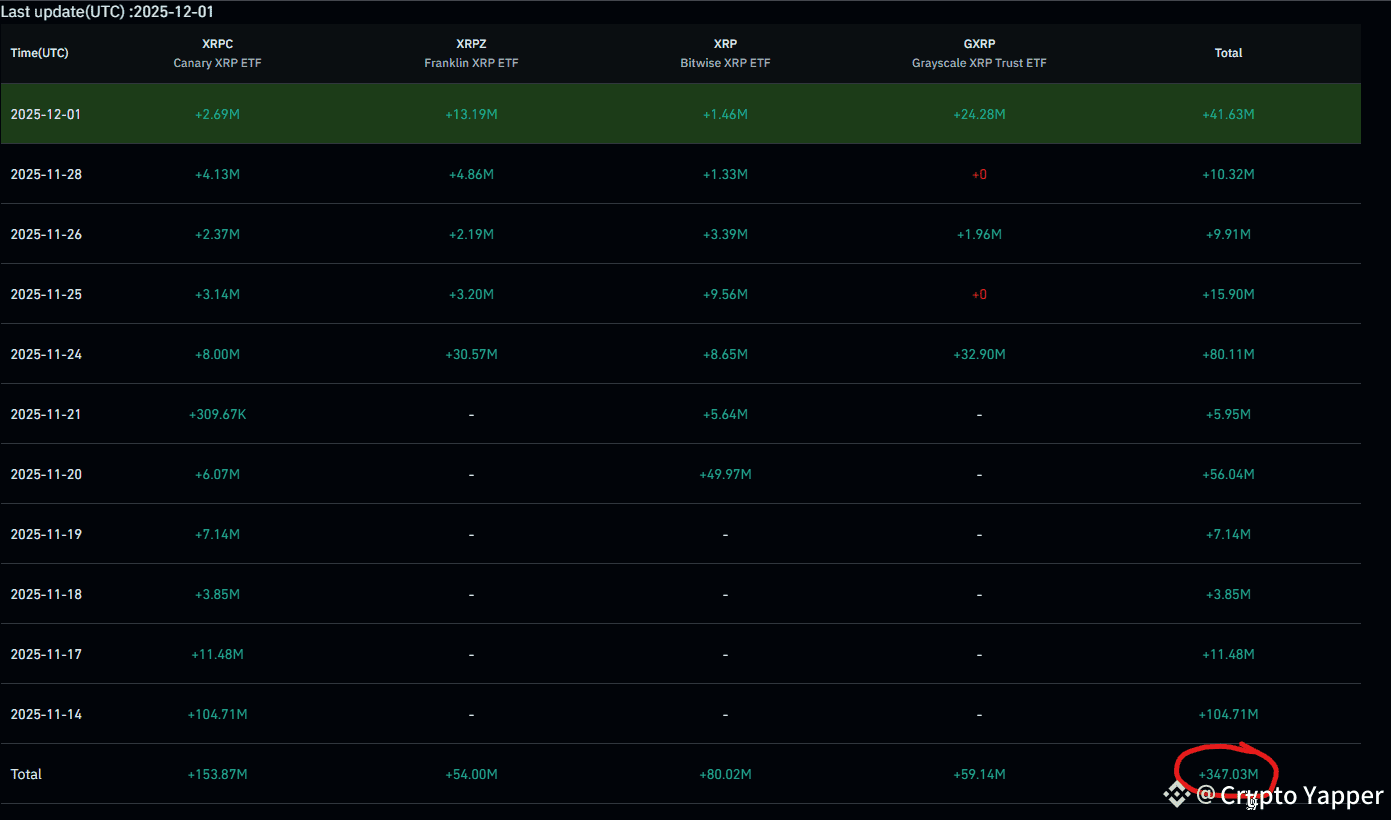Image resolution: width=1391 pixels, height=820 pixels.
Task: Select the 2025-11-19 date cell
Action: pyautogui.click(x=46, y=534)
